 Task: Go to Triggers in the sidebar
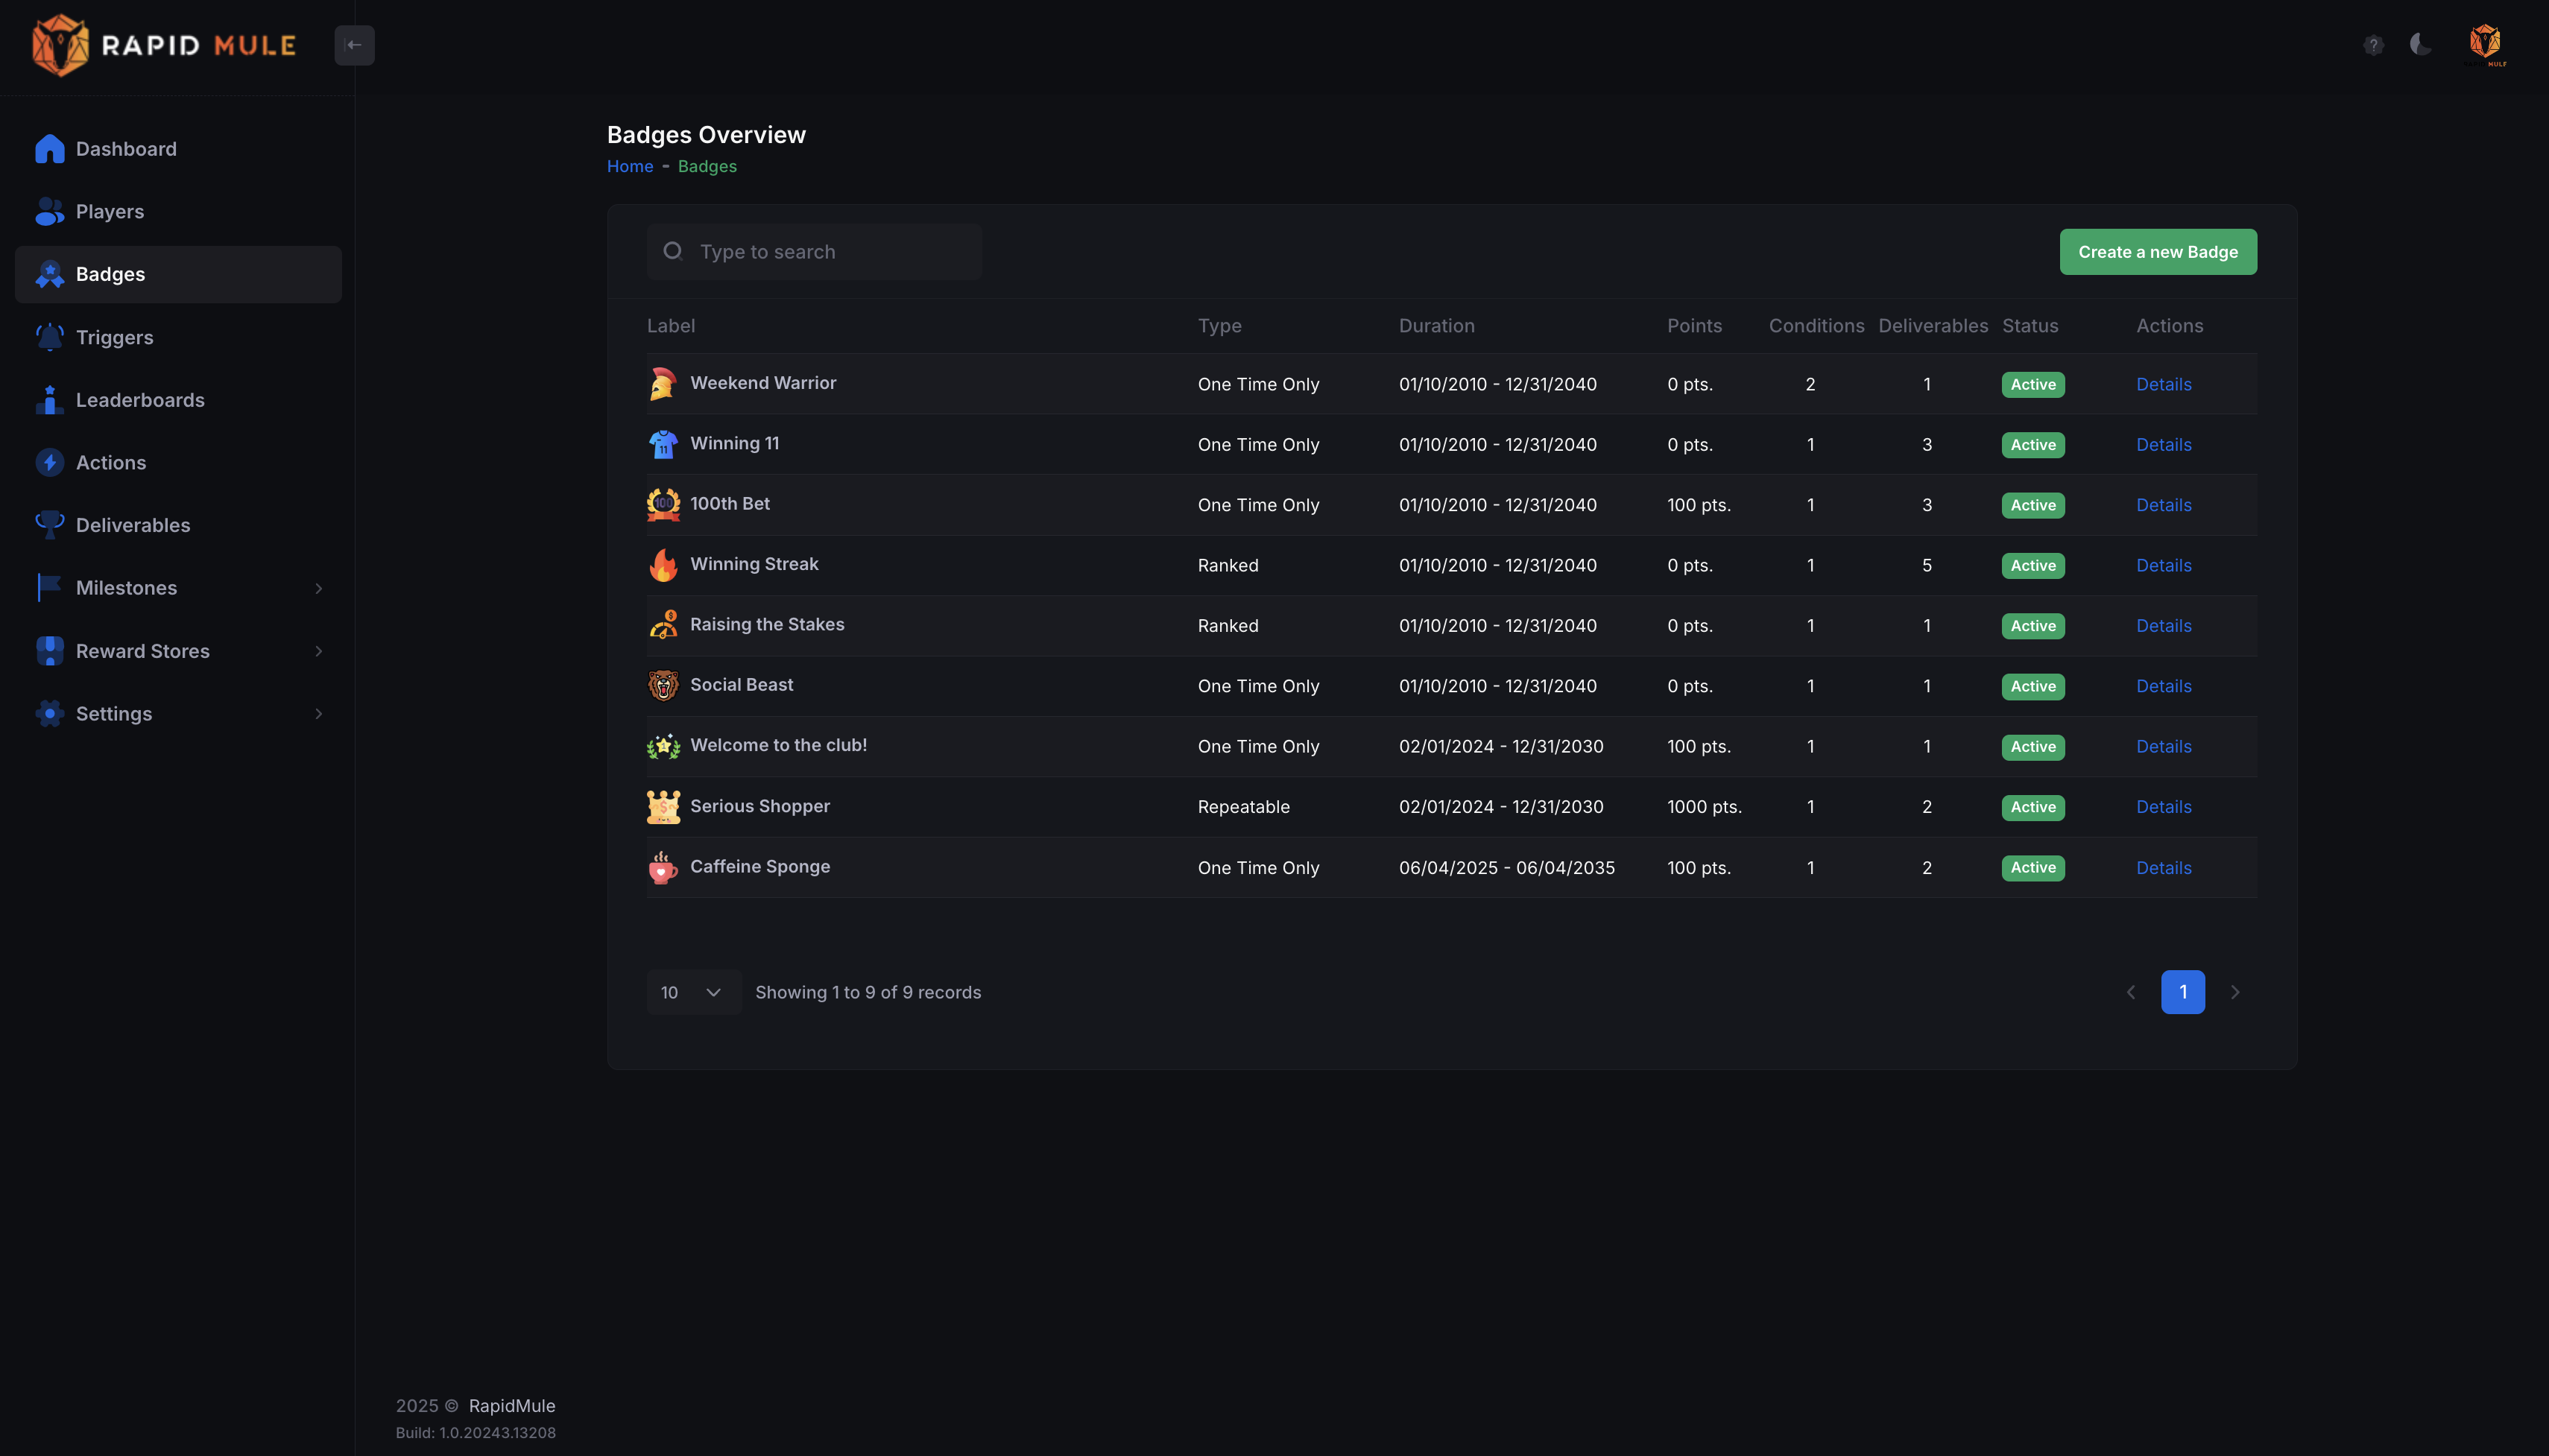[115, 337]
